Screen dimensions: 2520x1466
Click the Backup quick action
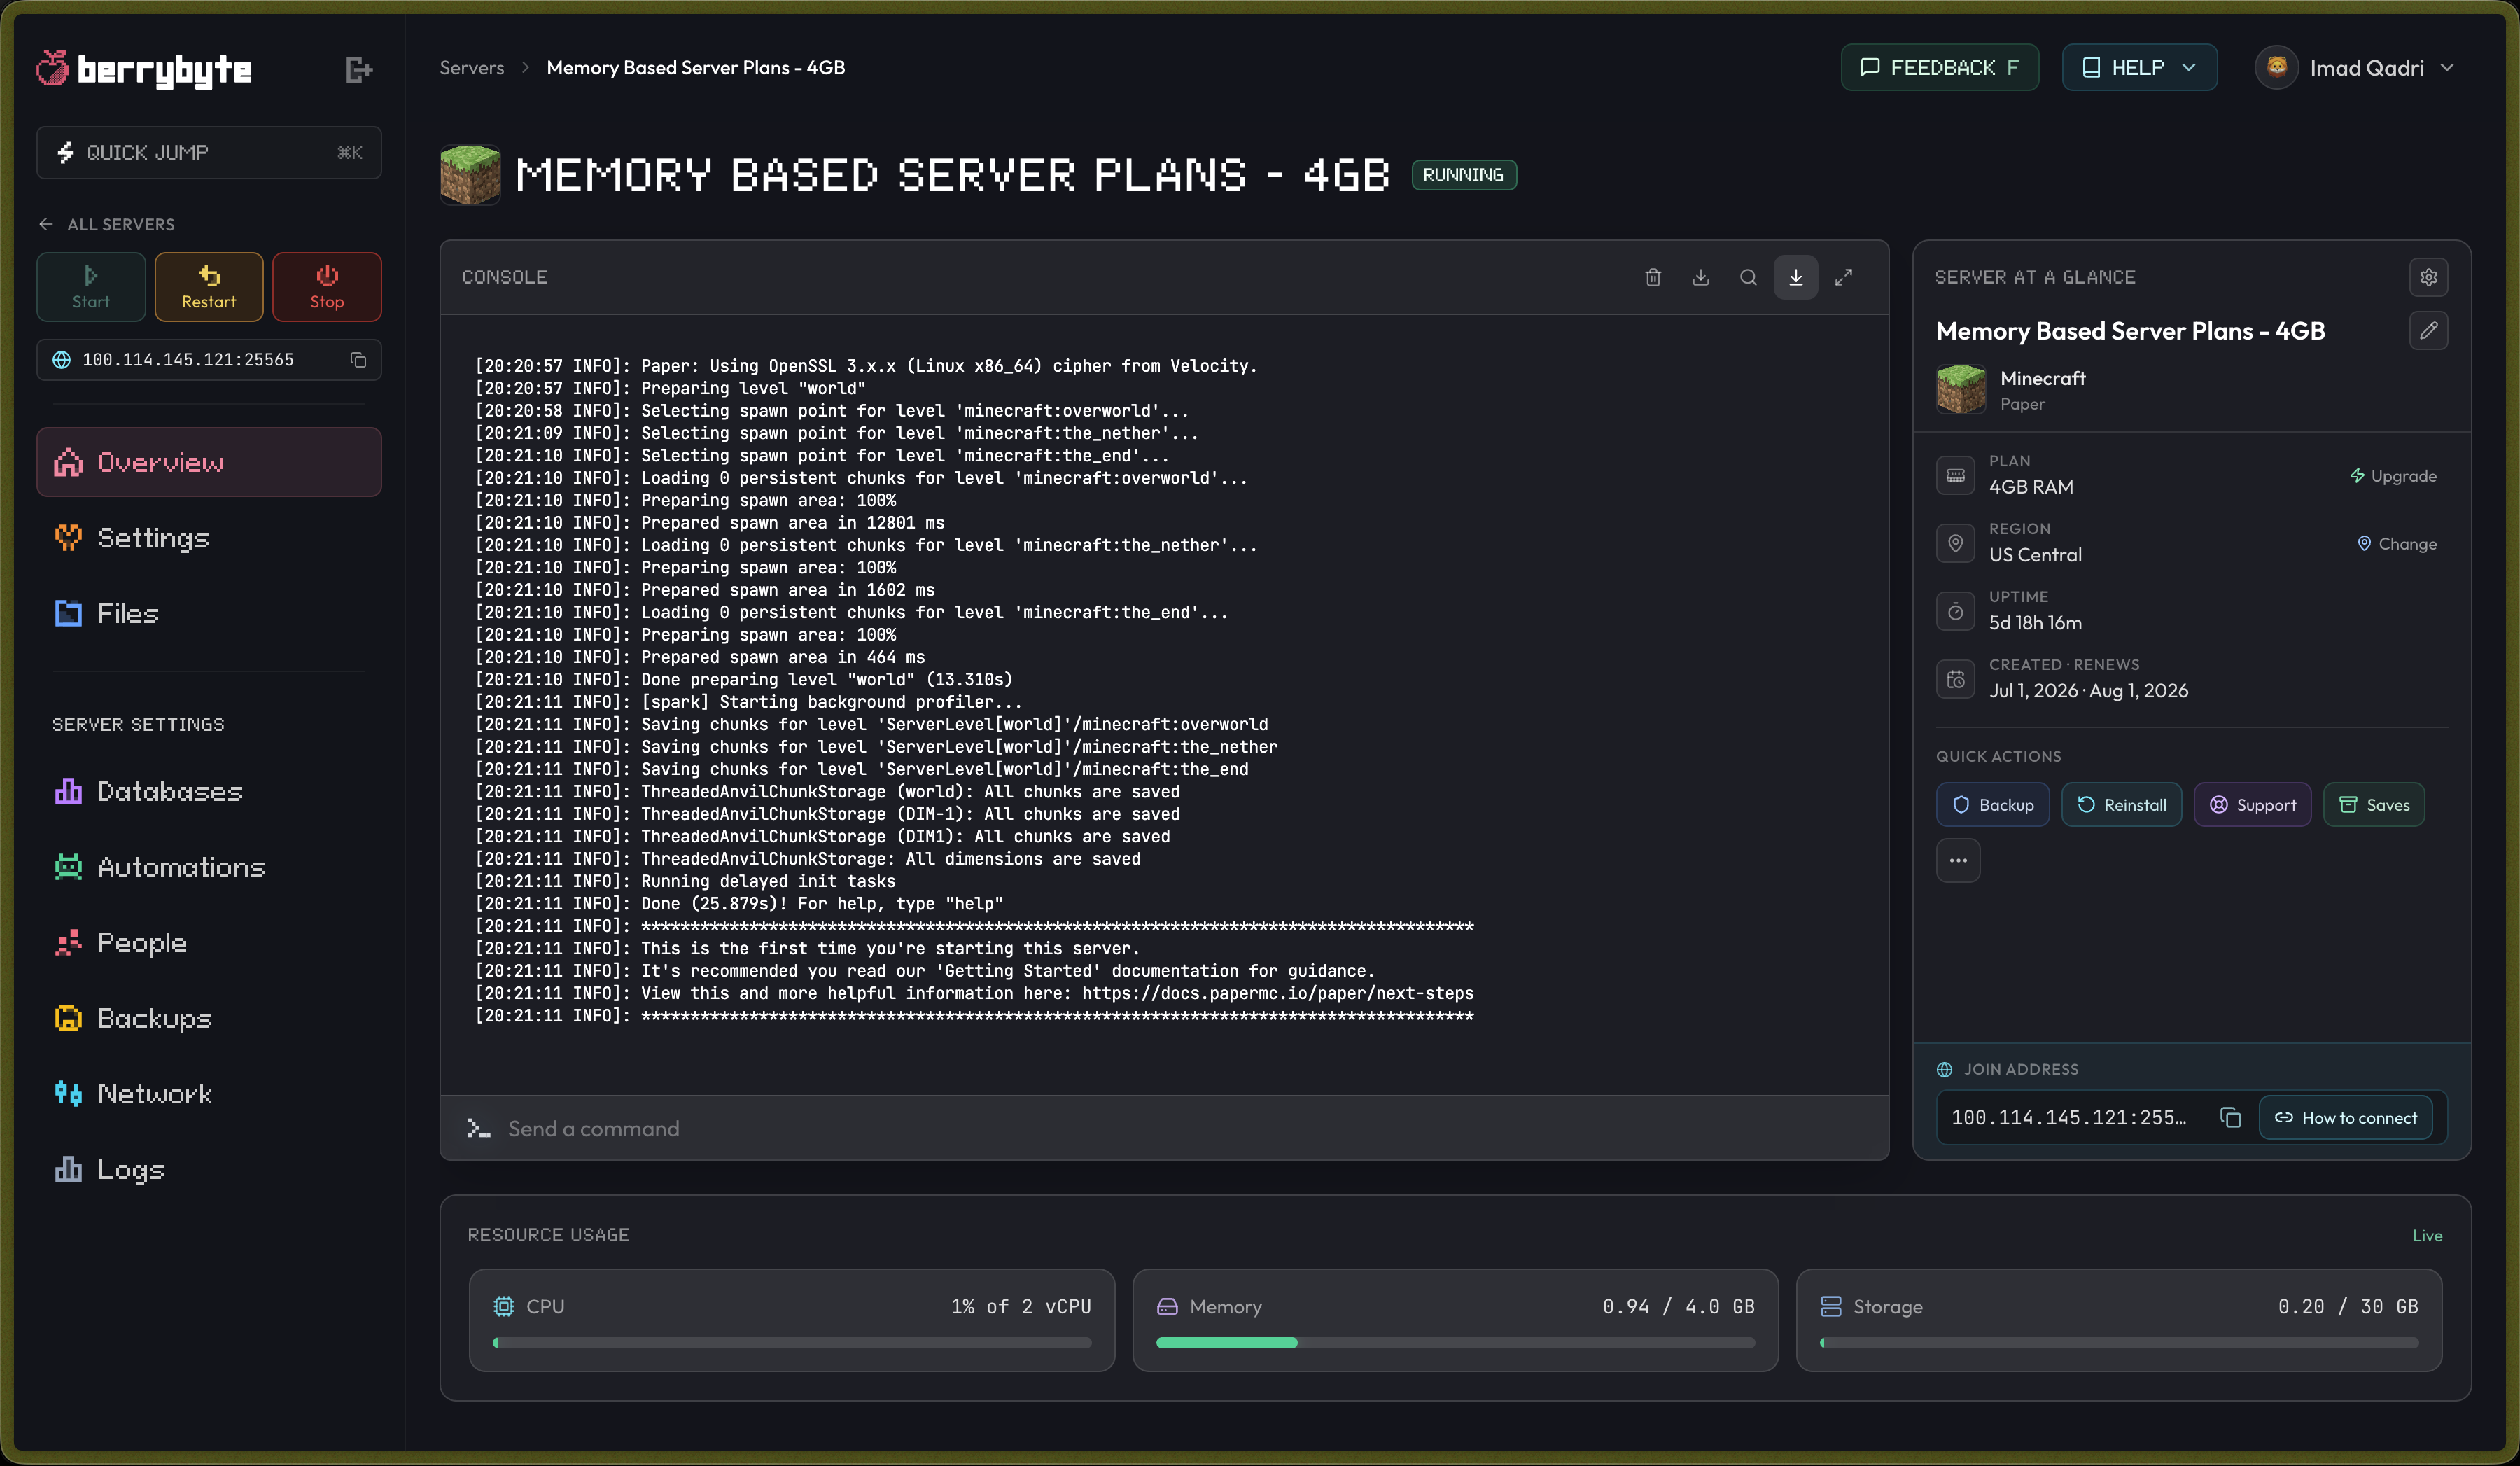click(1992, 805)
